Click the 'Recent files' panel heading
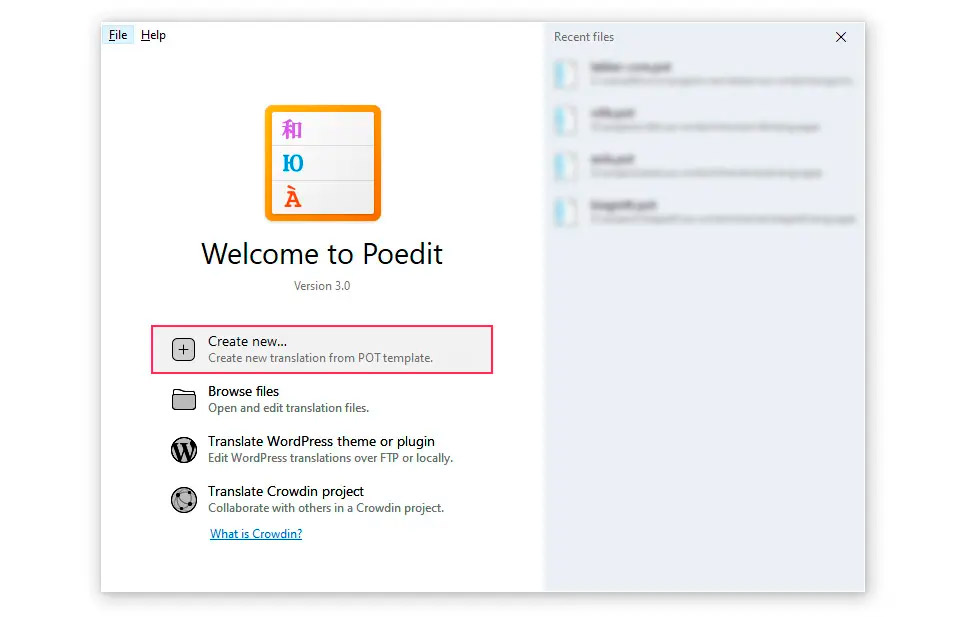Viewport: 969px width, 617px height. click(x=584, y=37)
